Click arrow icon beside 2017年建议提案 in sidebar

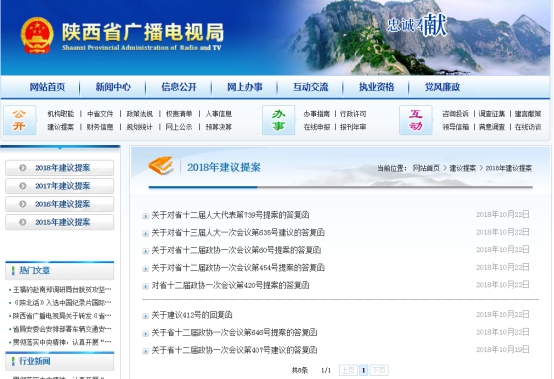coord(23,186)
